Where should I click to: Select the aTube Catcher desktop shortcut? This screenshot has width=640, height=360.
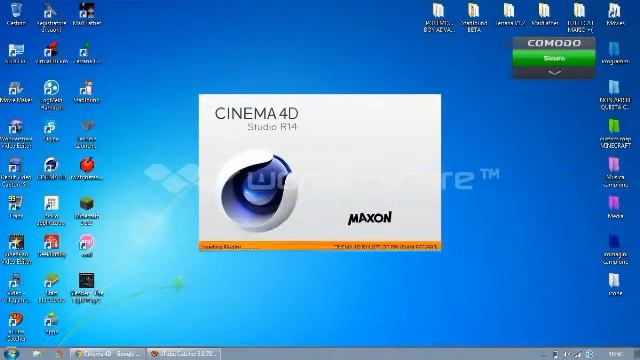16,327
